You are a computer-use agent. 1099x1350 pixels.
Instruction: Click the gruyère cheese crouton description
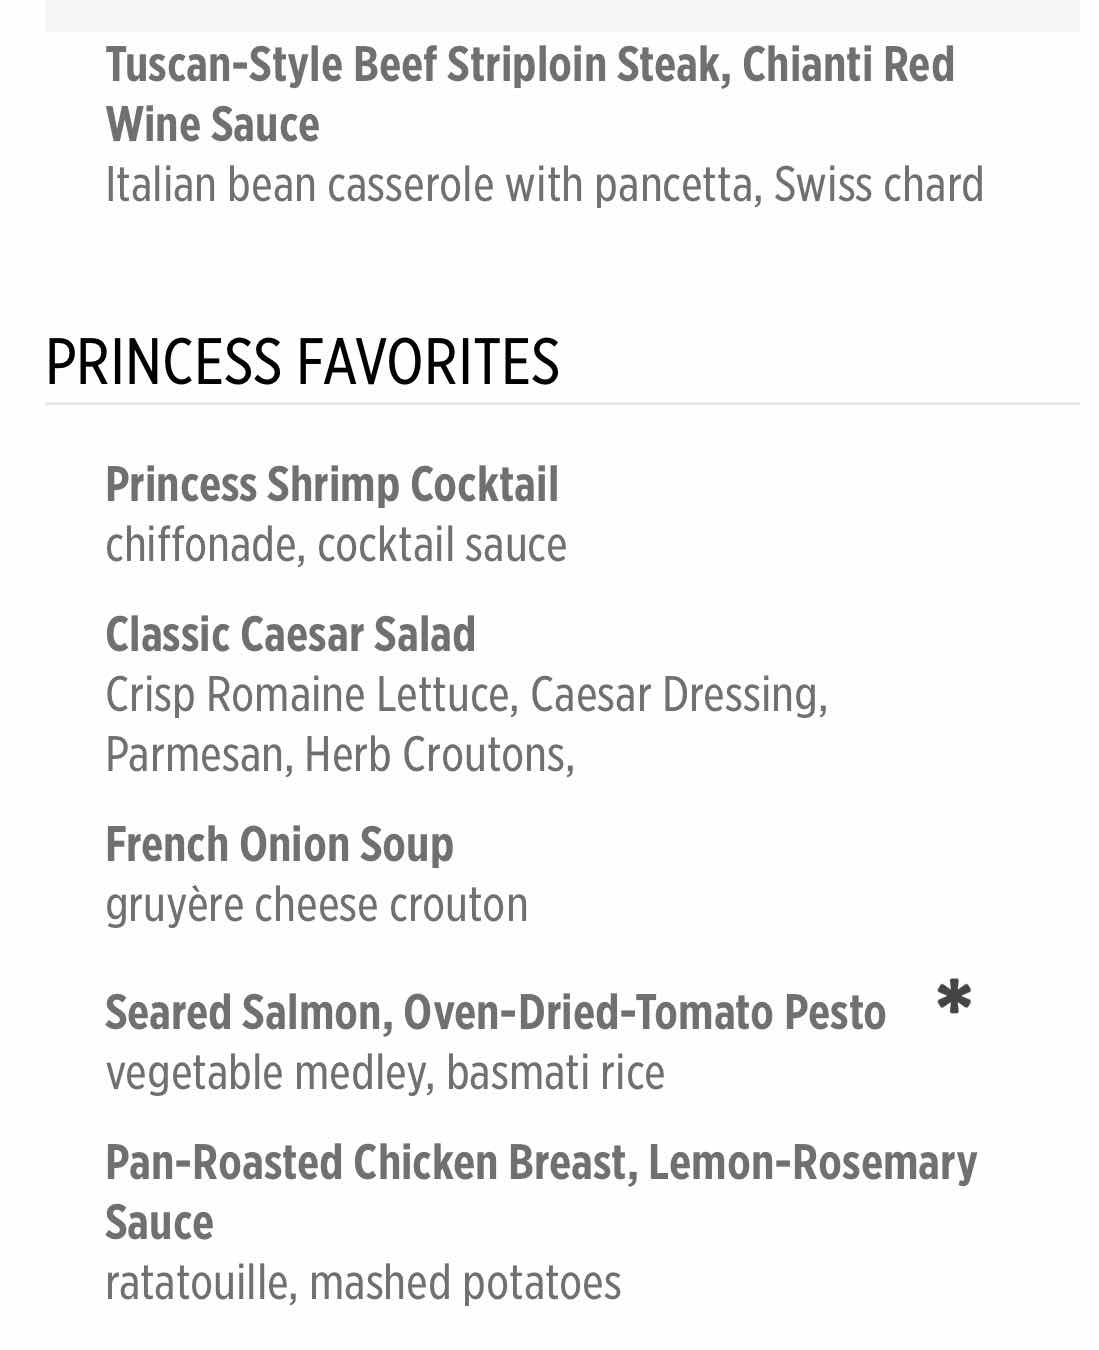(x=317, y=905)
